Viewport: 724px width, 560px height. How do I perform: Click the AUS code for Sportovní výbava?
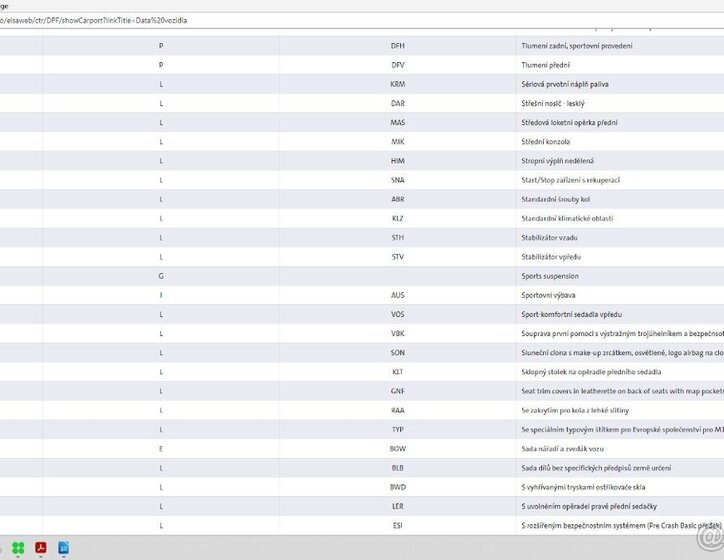[398, 295]
